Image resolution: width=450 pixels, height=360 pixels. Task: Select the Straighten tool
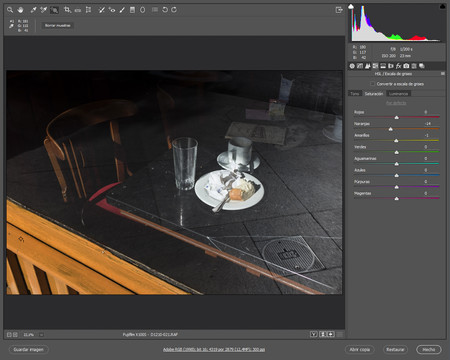coord(78,10)
